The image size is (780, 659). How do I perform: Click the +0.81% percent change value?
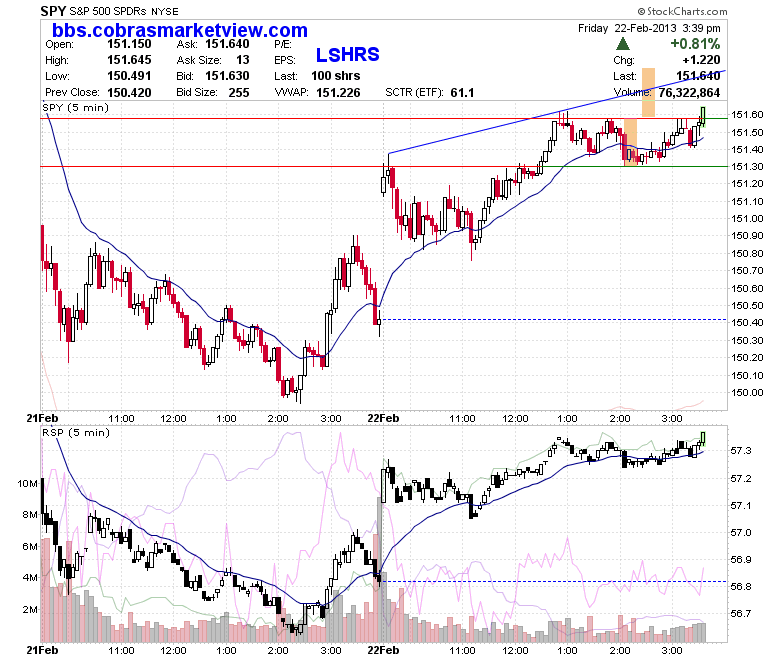coord(695,44)
